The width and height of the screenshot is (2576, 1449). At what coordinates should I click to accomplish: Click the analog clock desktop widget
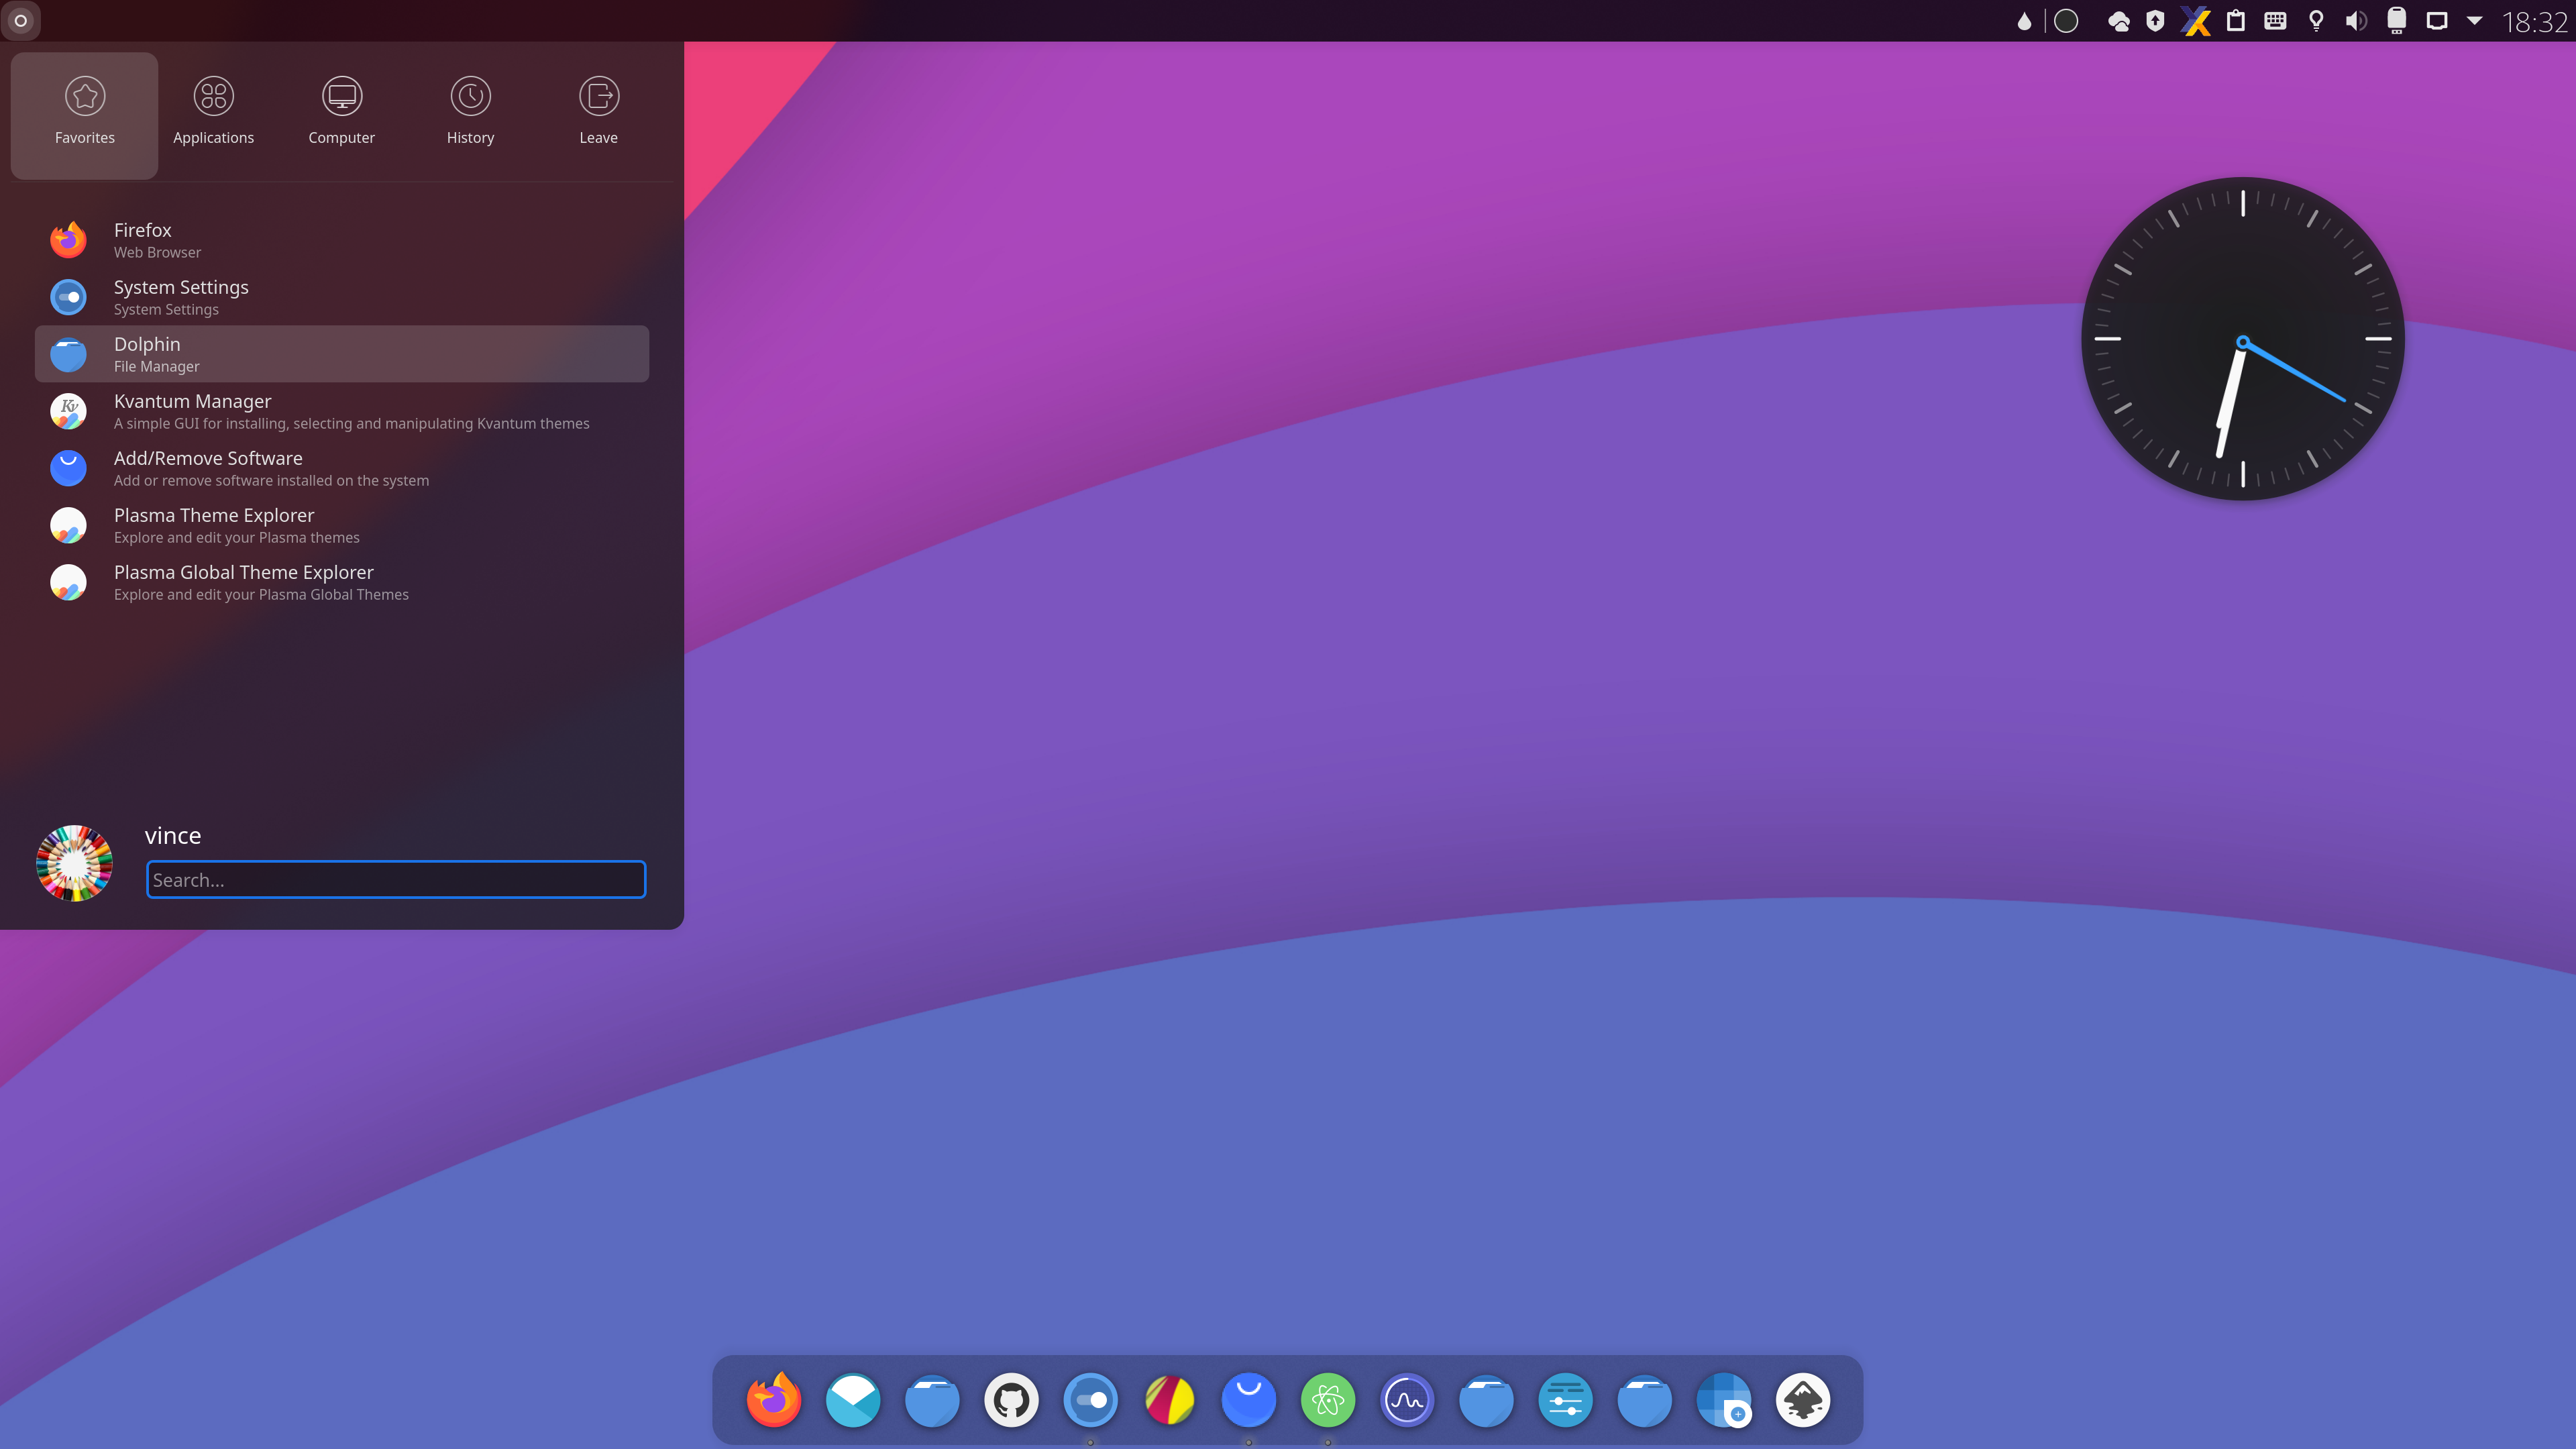[x=2243, y=339]
